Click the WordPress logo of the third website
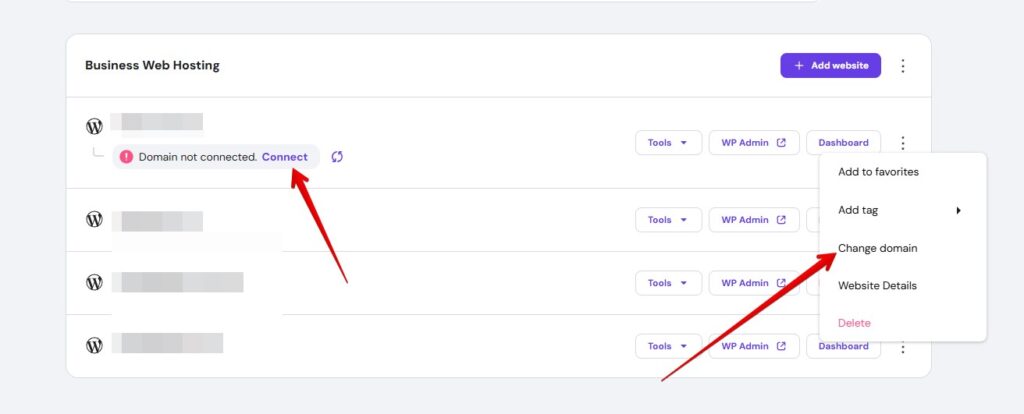 coord(94,282)
